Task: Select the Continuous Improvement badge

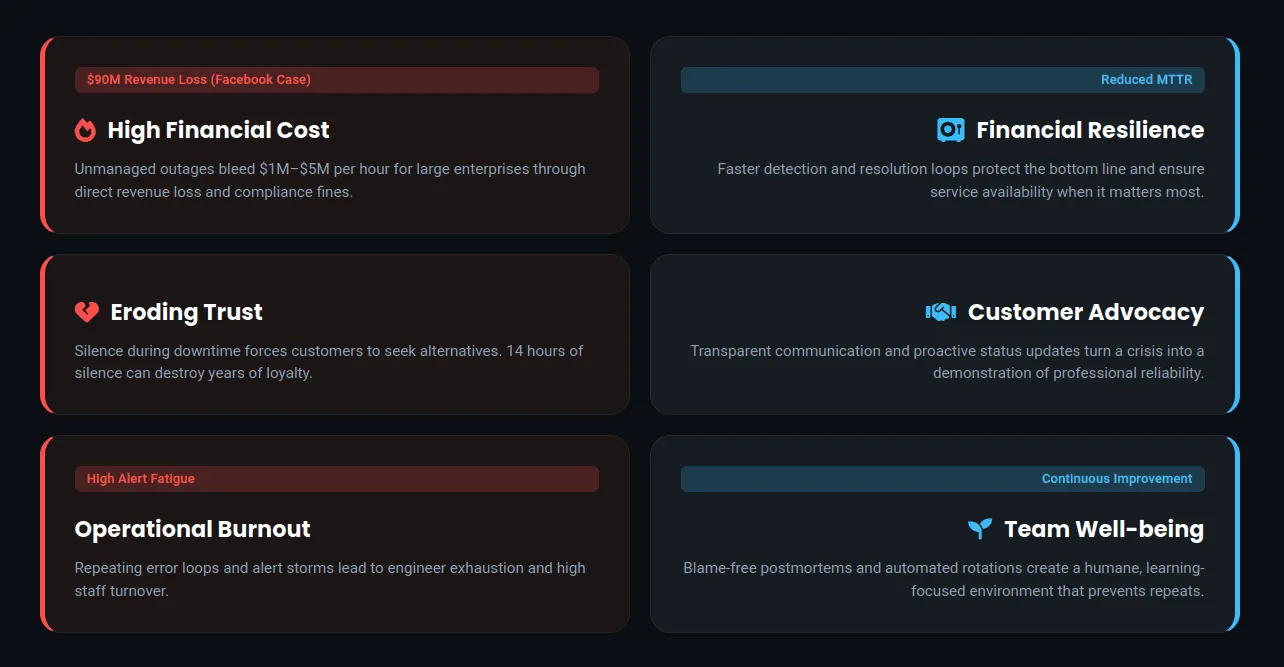Action: coord(1116,479)
